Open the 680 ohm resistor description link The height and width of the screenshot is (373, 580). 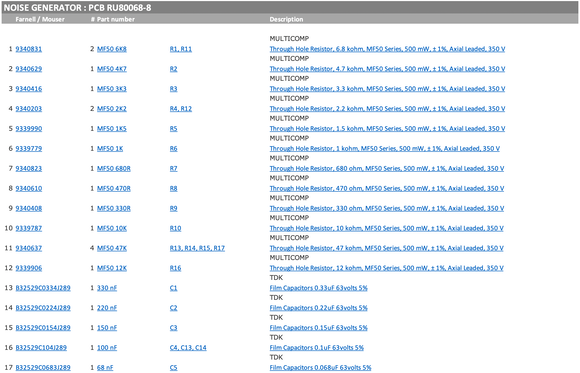click(387, 169)
